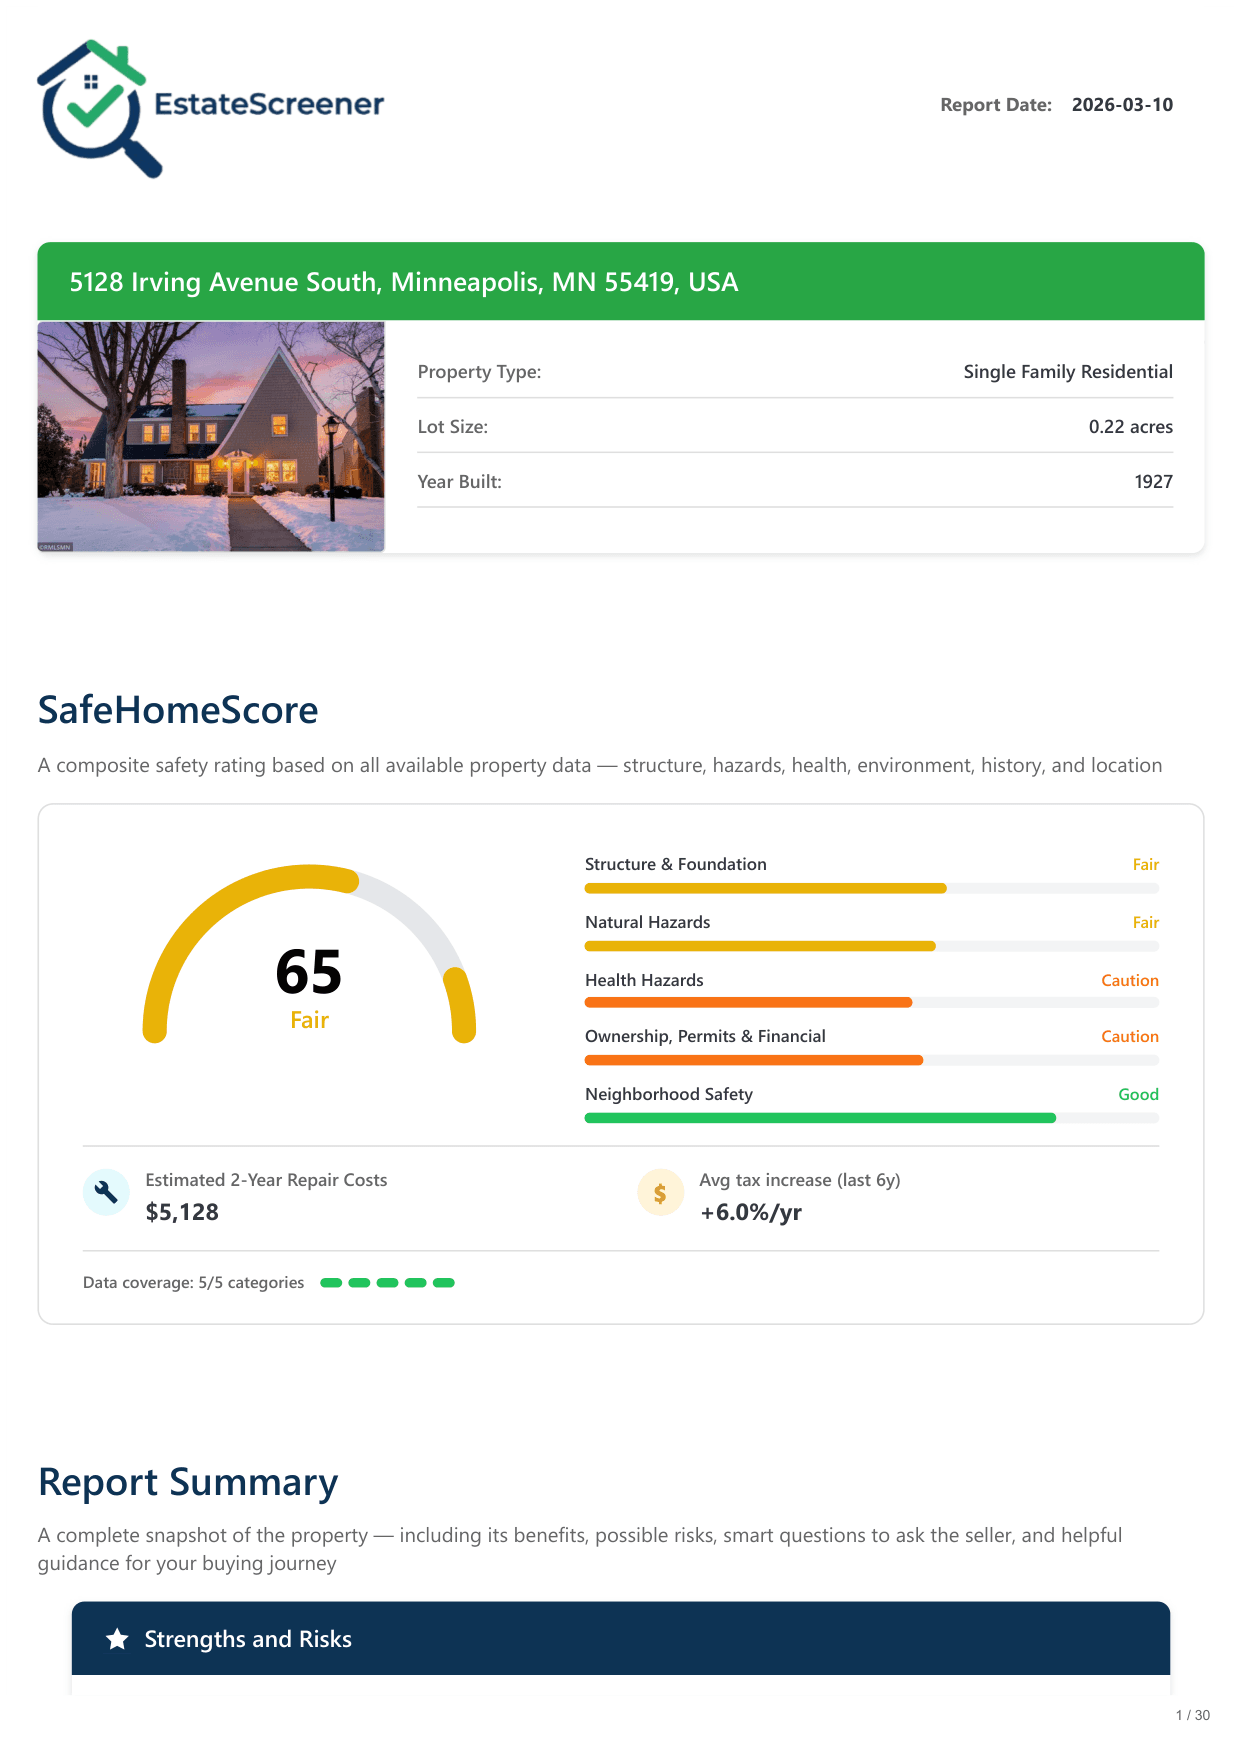The image size is (1242, 1754).
Task: Click the Lot Size label
Action: tap(453, 427)
